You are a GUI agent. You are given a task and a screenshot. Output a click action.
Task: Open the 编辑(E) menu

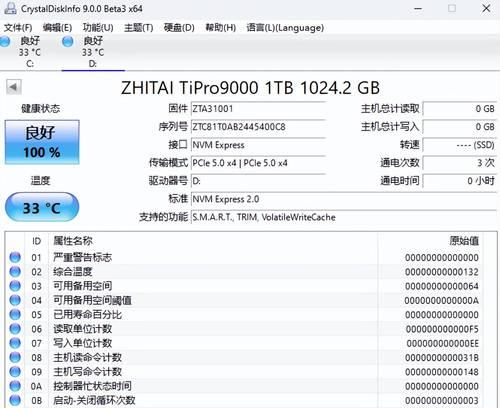57,28
